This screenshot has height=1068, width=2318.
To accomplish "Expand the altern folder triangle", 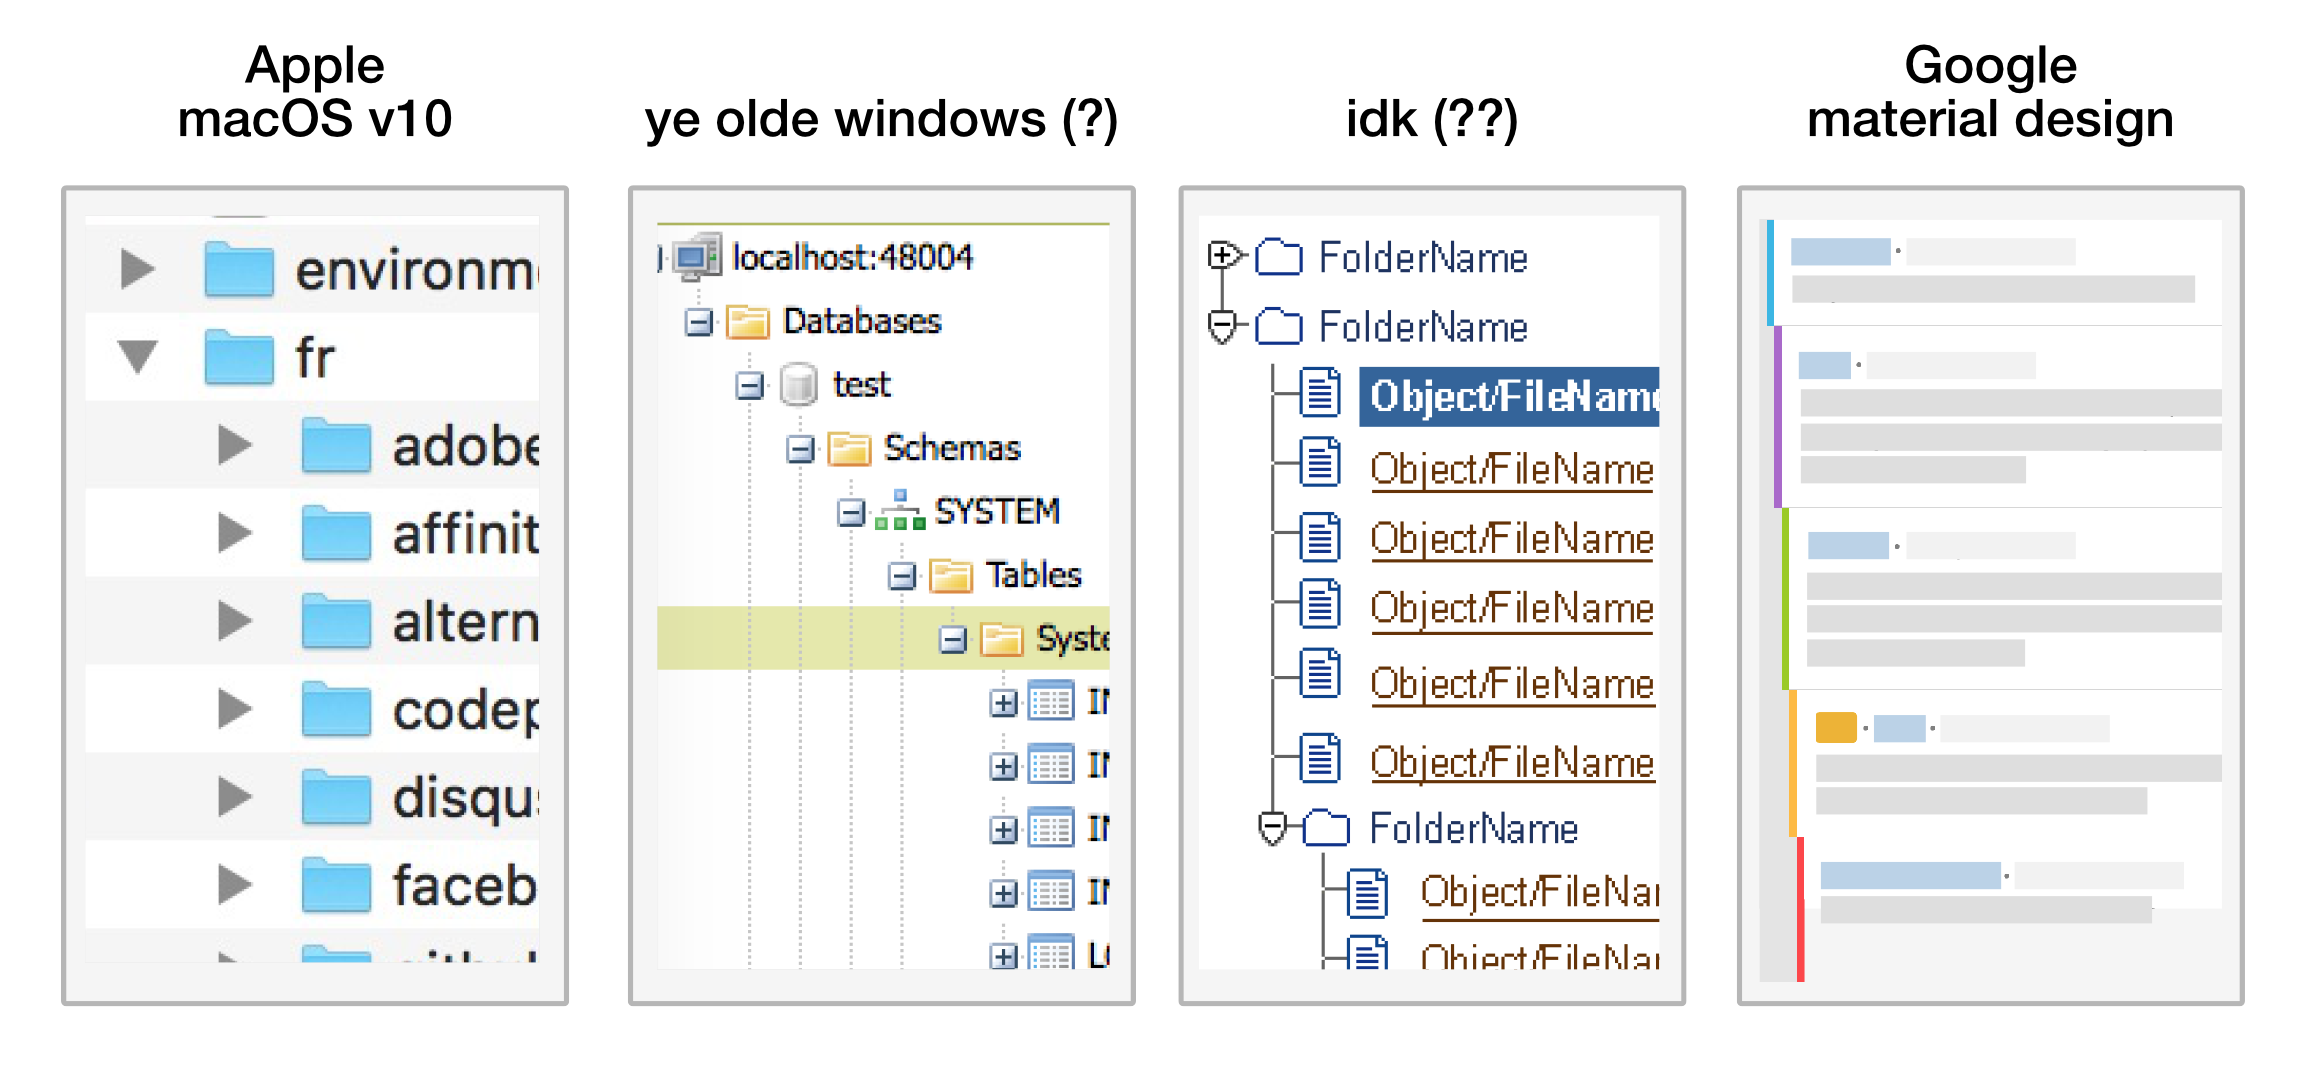I will 234,621.
